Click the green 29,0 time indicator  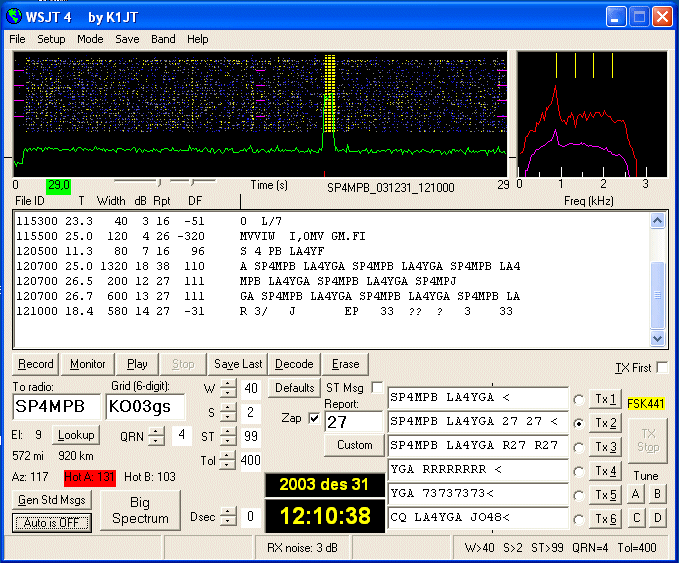58,185
